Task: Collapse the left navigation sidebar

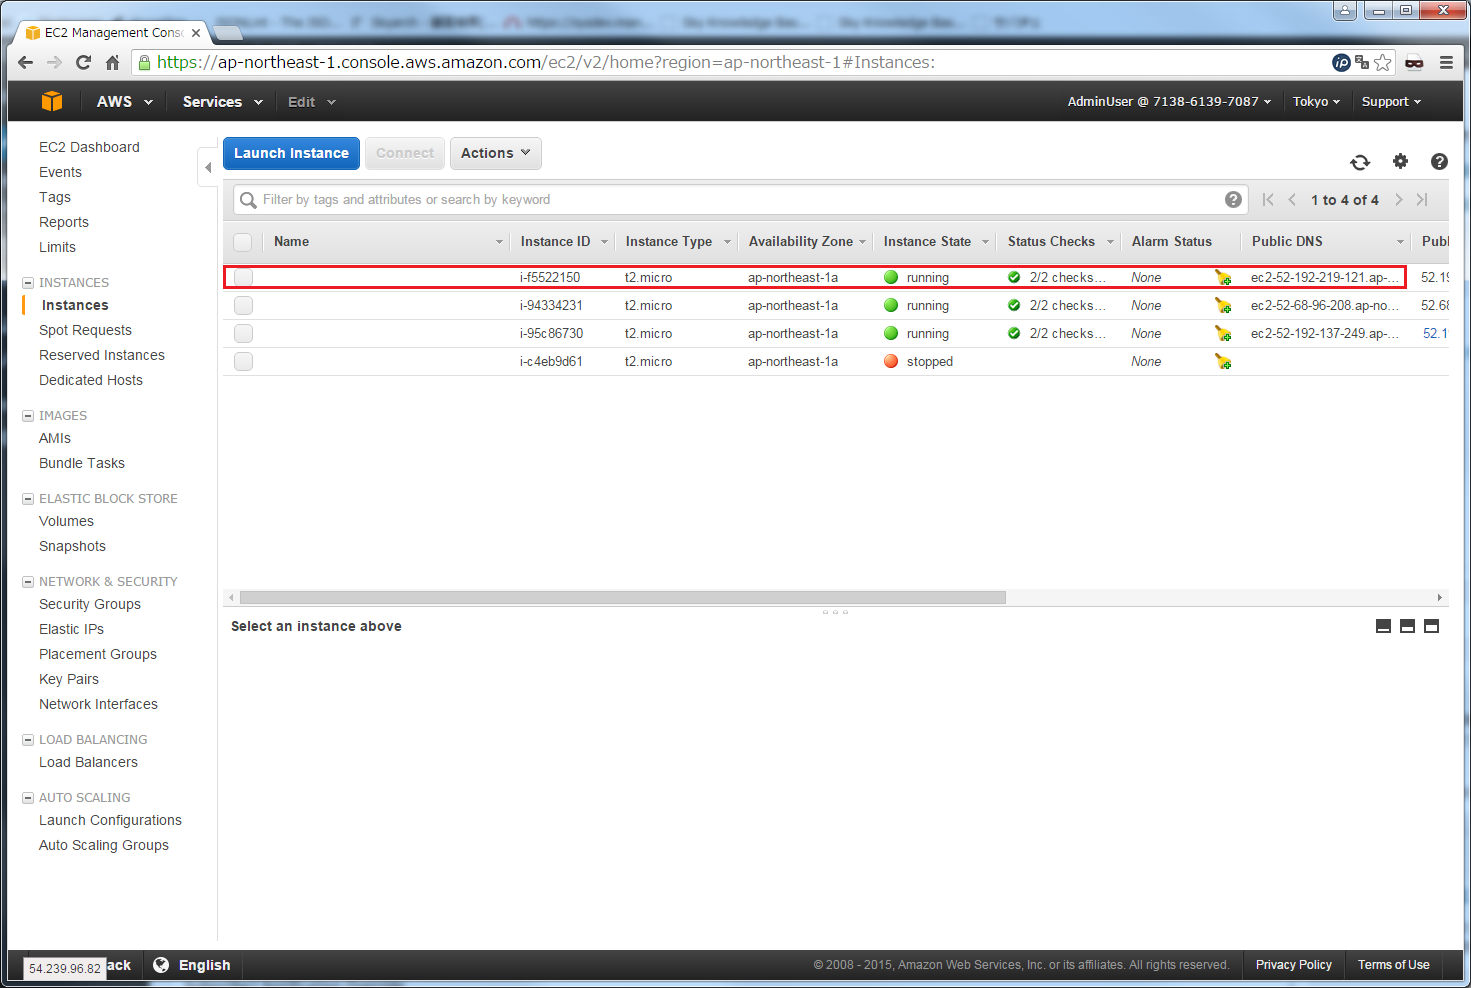Action: [208, 168]
